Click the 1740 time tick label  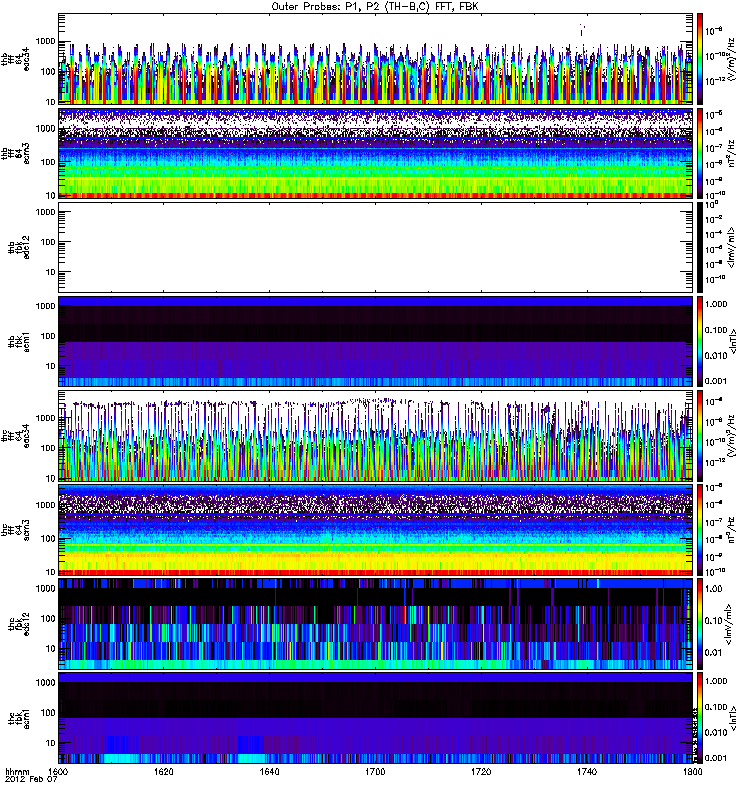pos(587,771)
